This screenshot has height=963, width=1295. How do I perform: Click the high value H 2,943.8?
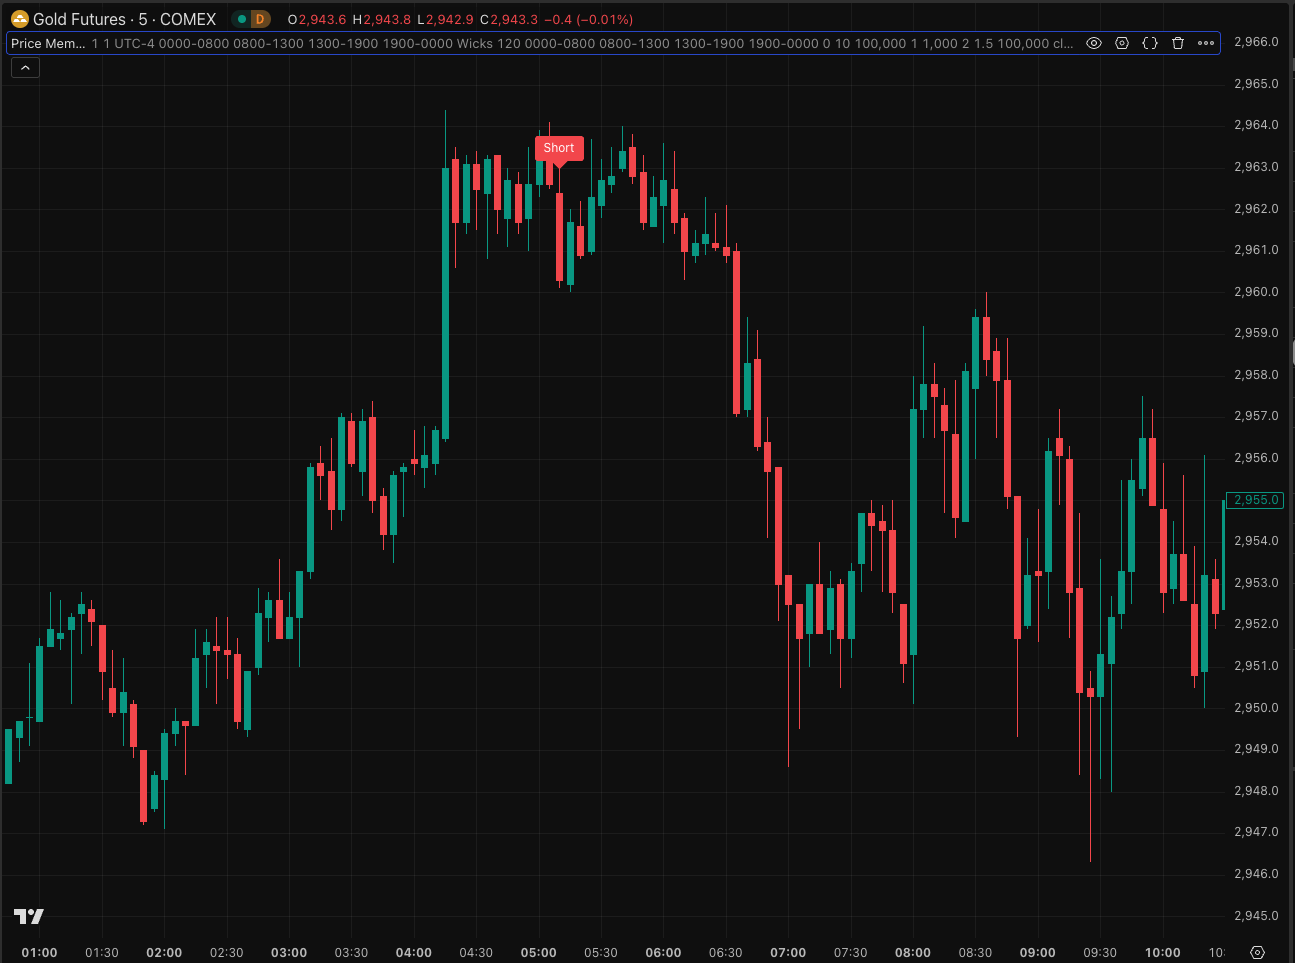[x=382, y=19]
